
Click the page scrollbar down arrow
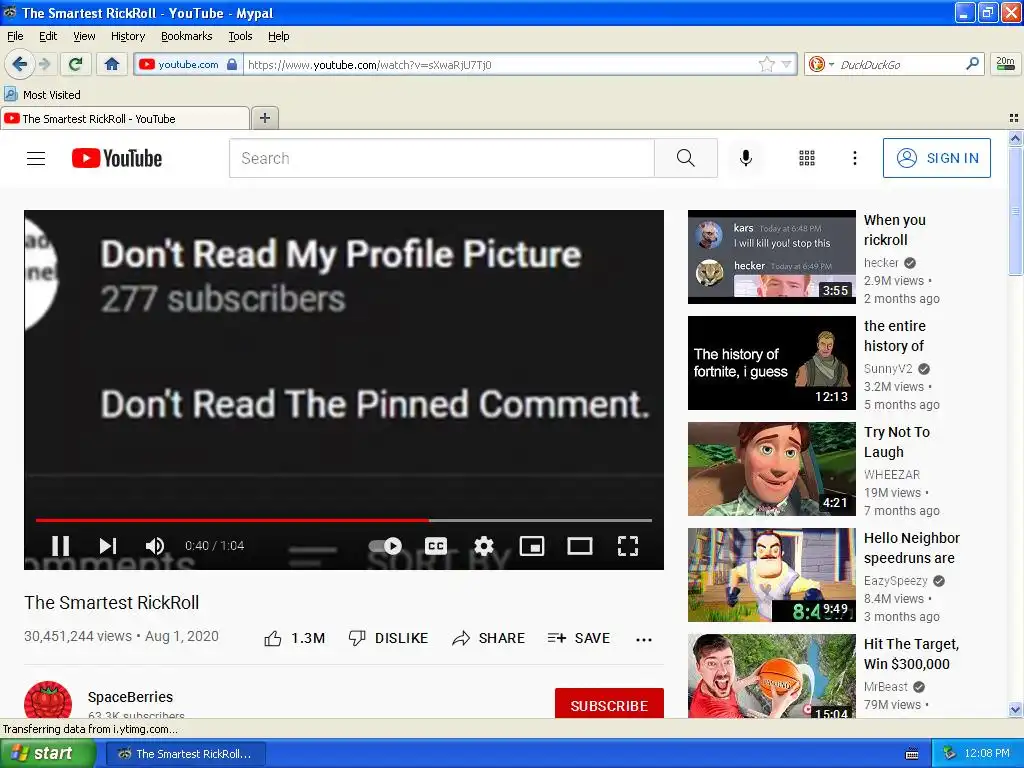pyautogui.click(x=1015, y=709)
